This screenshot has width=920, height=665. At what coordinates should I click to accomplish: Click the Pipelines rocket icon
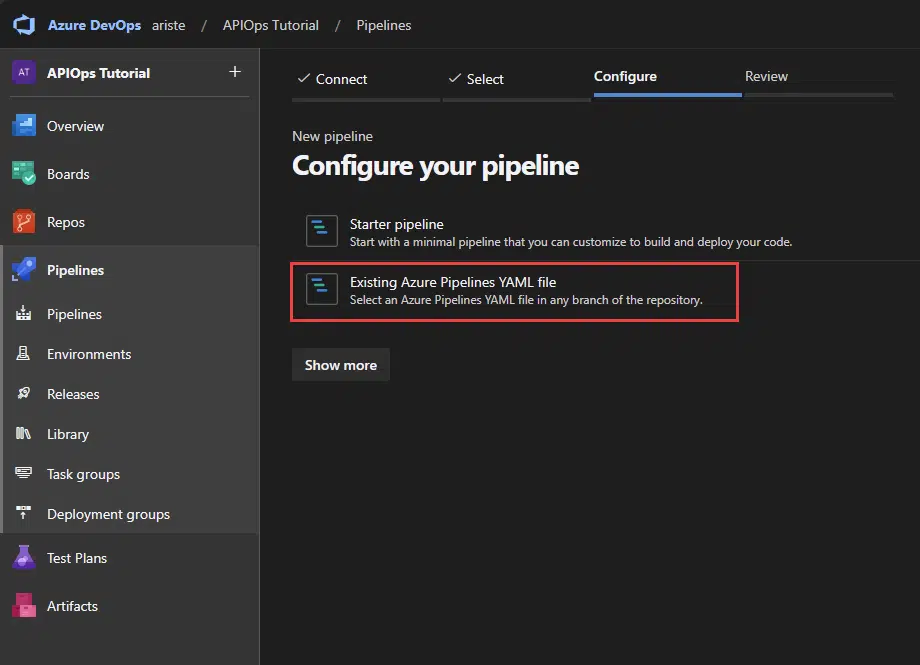(x=20, y=270)
